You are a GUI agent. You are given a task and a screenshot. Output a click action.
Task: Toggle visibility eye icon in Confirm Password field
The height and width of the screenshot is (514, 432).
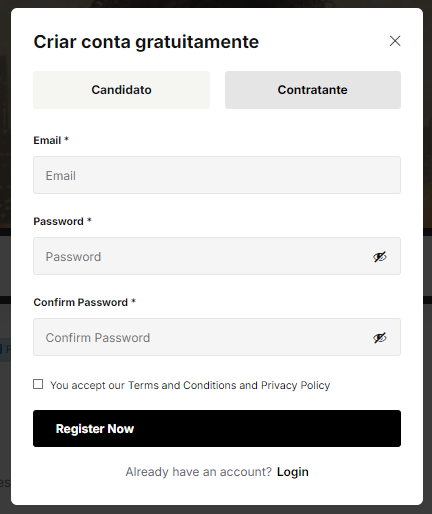[380, 338]
